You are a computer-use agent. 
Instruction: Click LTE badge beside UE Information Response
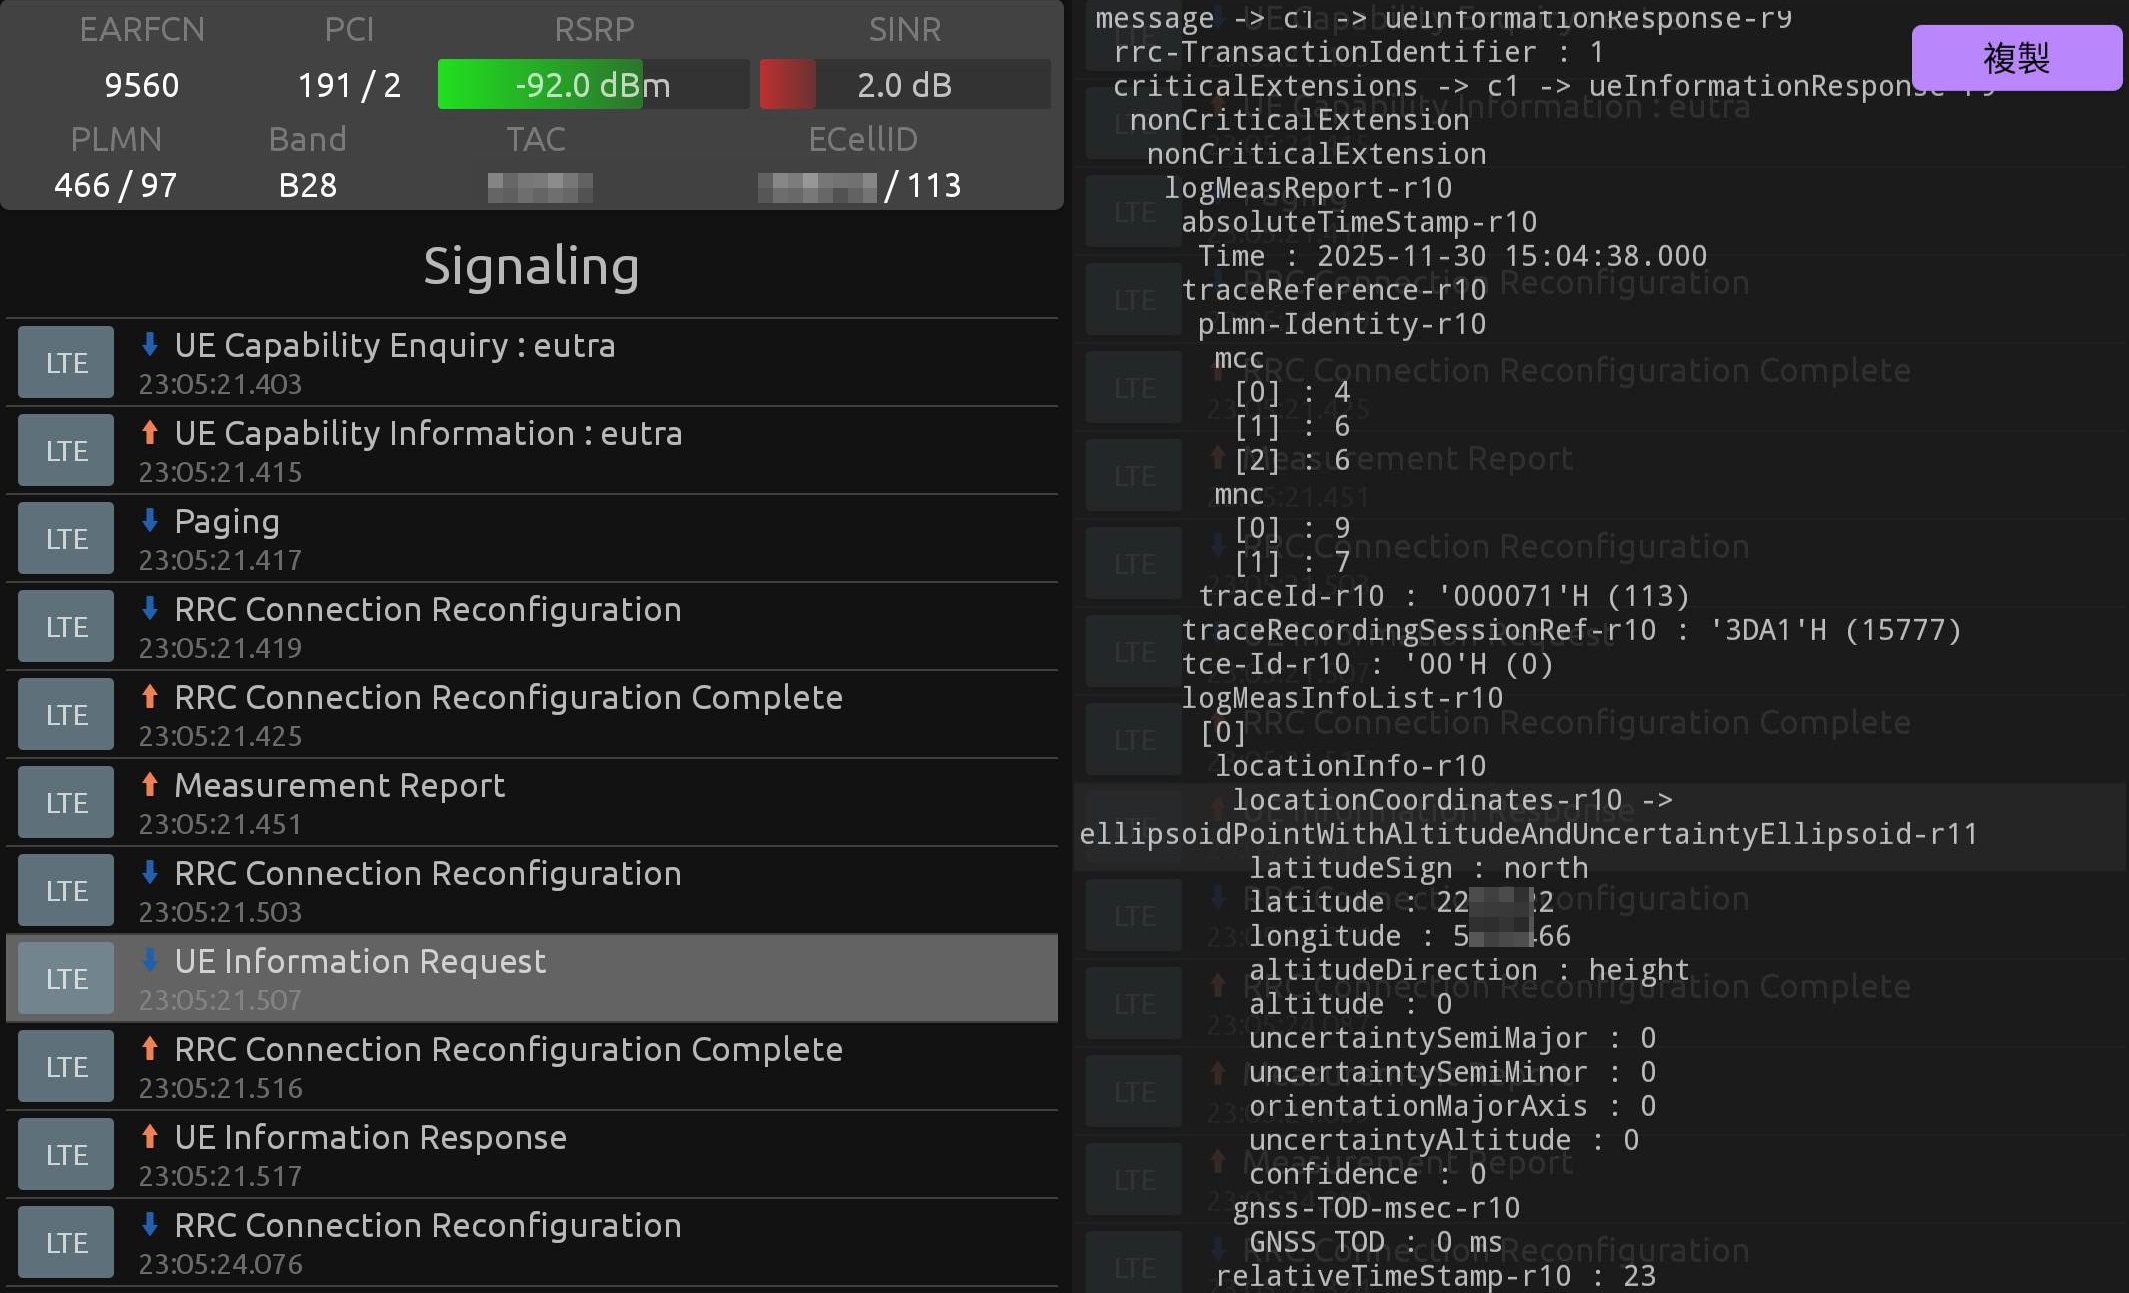(66, 1155)
